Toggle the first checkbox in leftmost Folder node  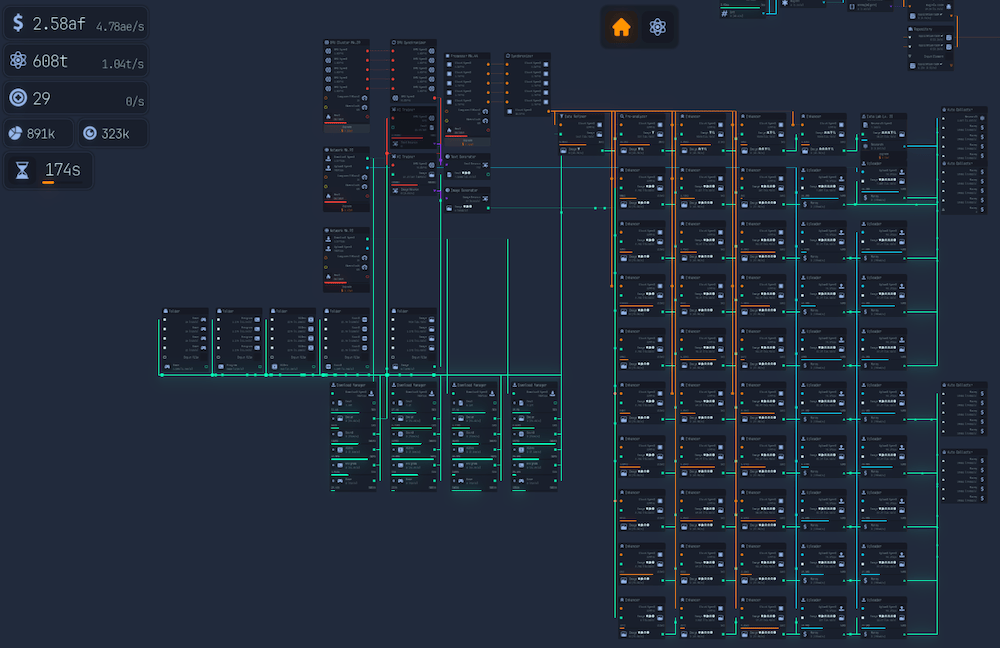pos(164,320)
